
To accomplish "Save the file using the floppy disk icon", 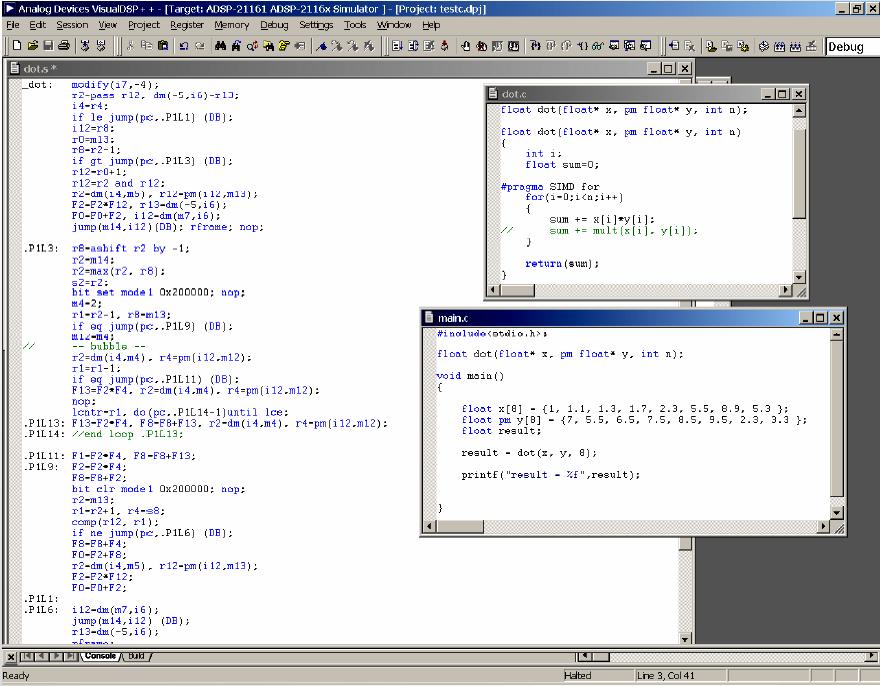I will pos(48,46).
